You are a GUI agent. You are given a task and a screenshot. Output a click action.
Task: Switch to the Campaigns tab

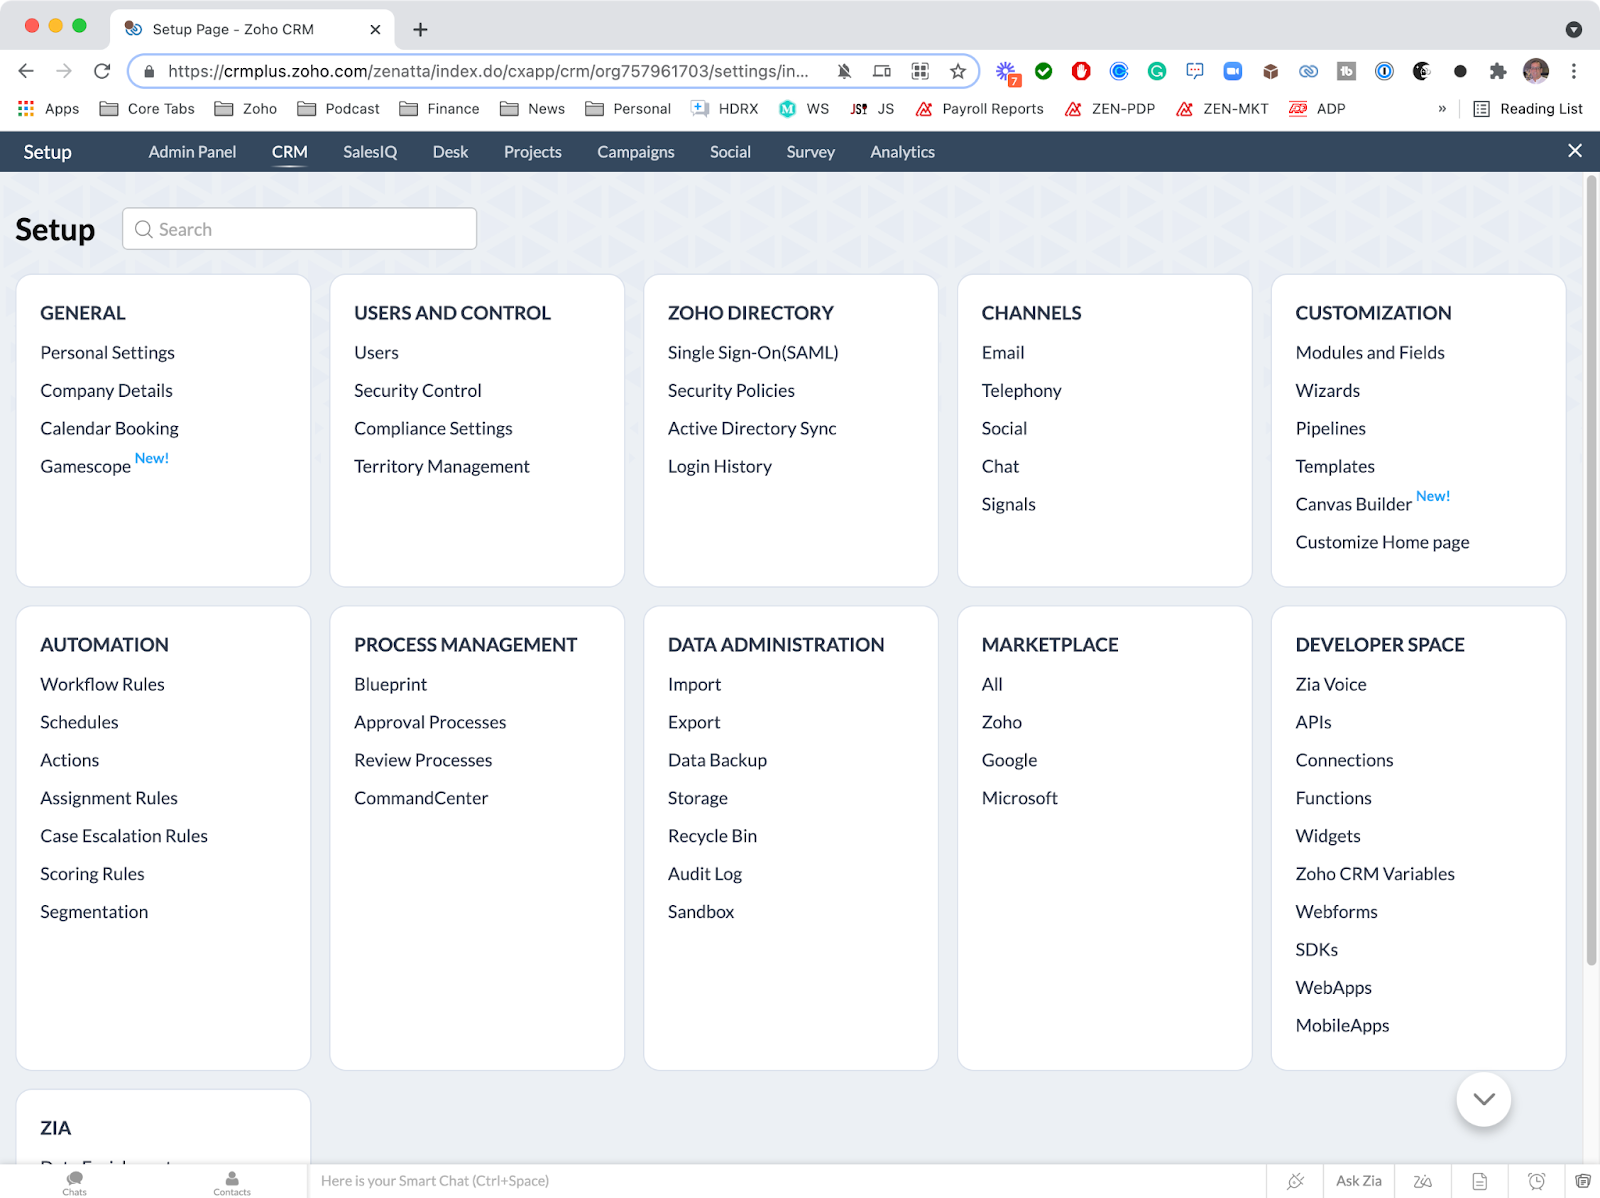636,152
